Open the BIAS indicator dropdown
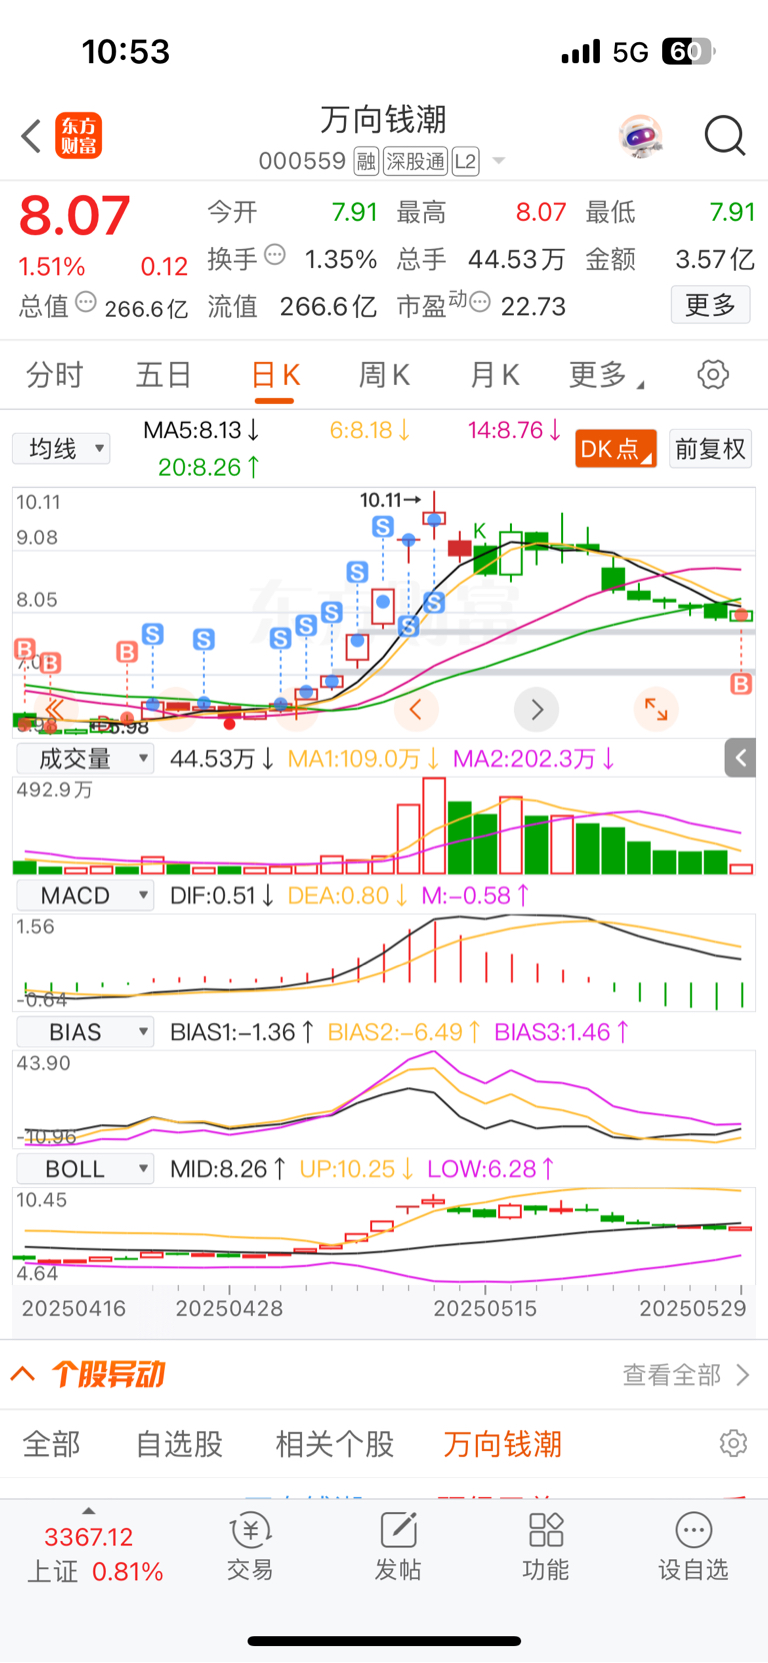 85,1032
